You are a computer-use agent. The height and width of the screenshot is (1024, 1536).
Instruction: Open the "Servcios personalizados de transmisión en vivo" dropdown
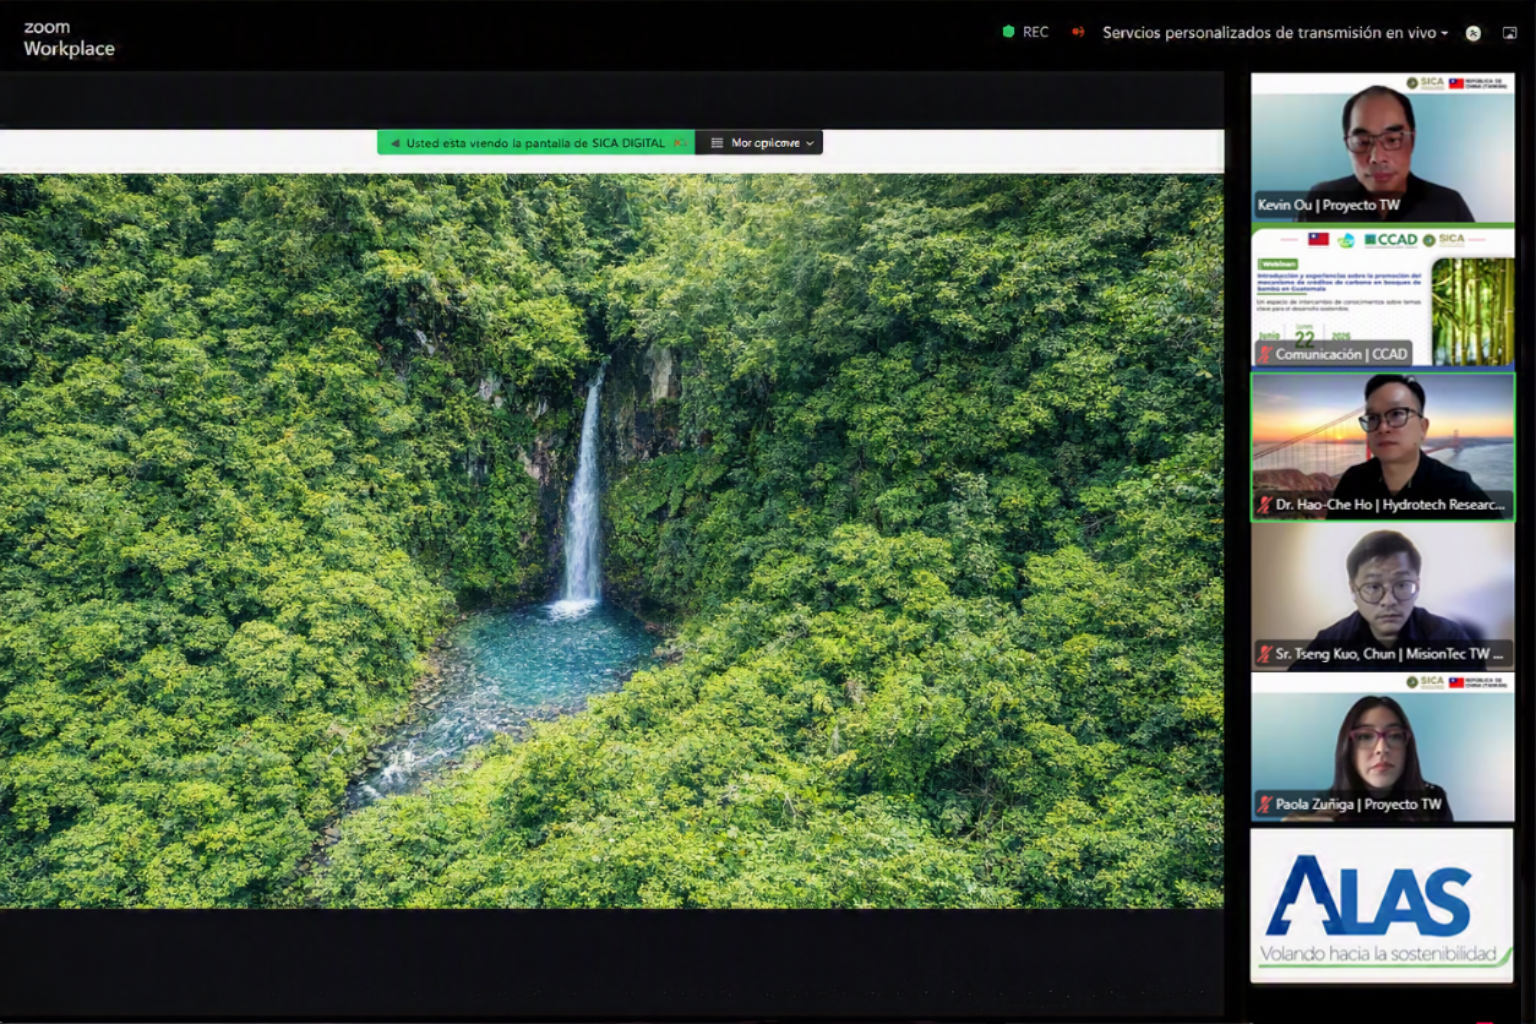coord(1275,33)
